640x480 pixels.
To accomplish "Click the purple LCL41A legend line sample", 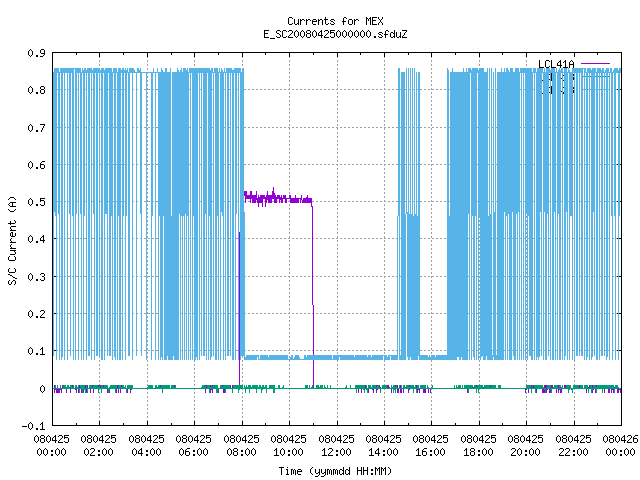I will 595,64.
